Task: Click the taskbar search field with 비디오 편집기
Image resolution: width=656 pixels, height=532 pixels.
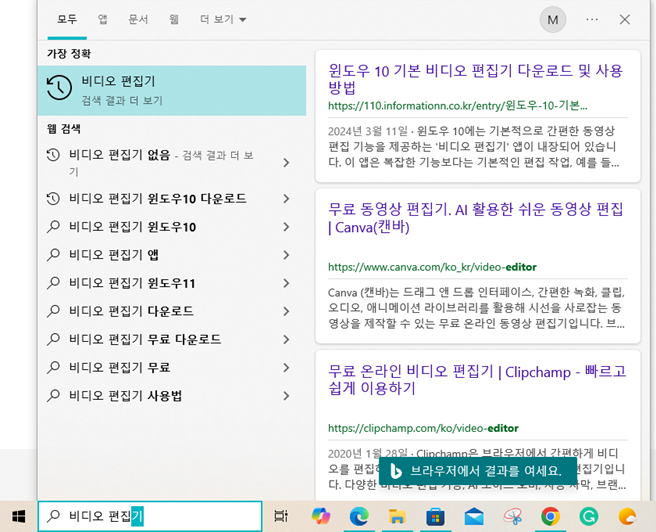Action: pos(150,516)
